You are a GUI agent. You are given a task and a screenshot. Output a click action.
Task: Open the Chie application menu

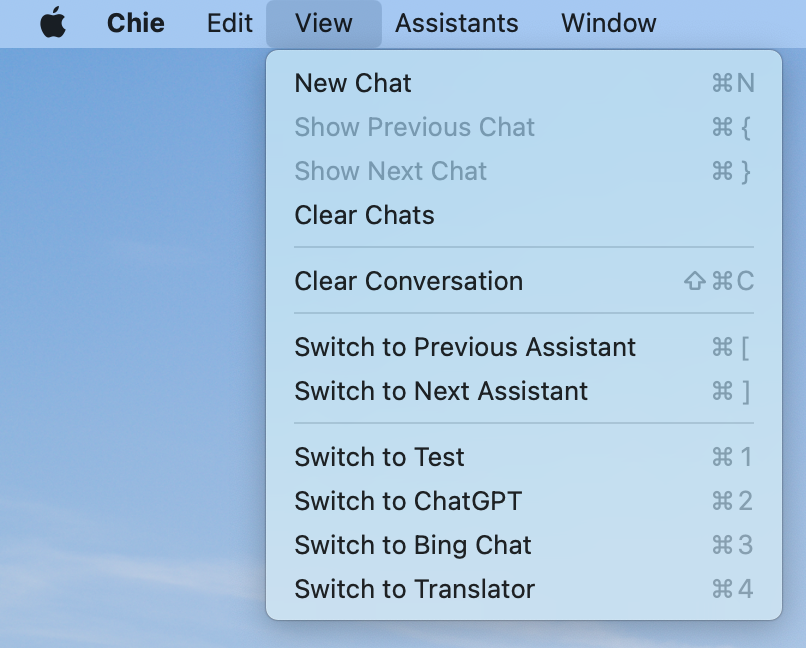[x=136, y=23]
